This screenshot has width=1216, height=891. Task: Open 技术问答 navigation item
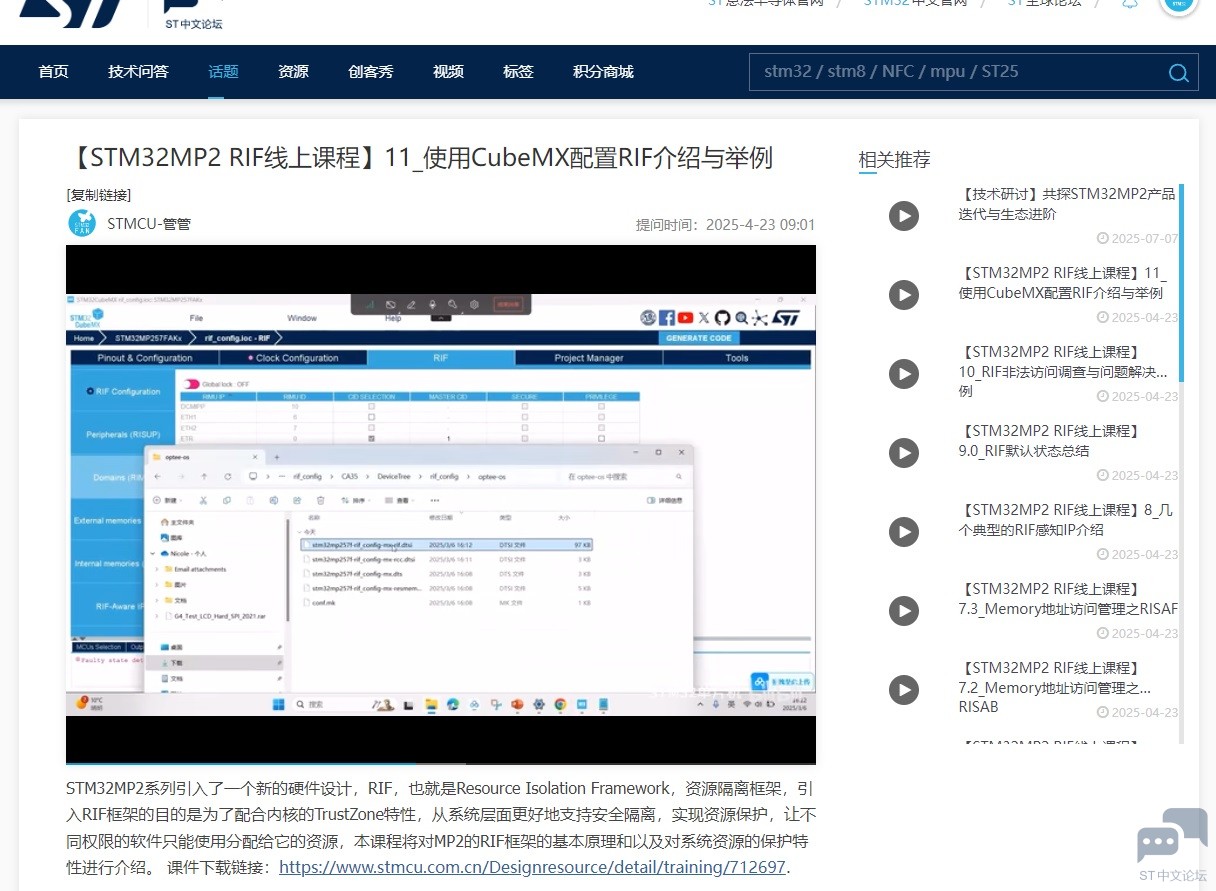138,72
